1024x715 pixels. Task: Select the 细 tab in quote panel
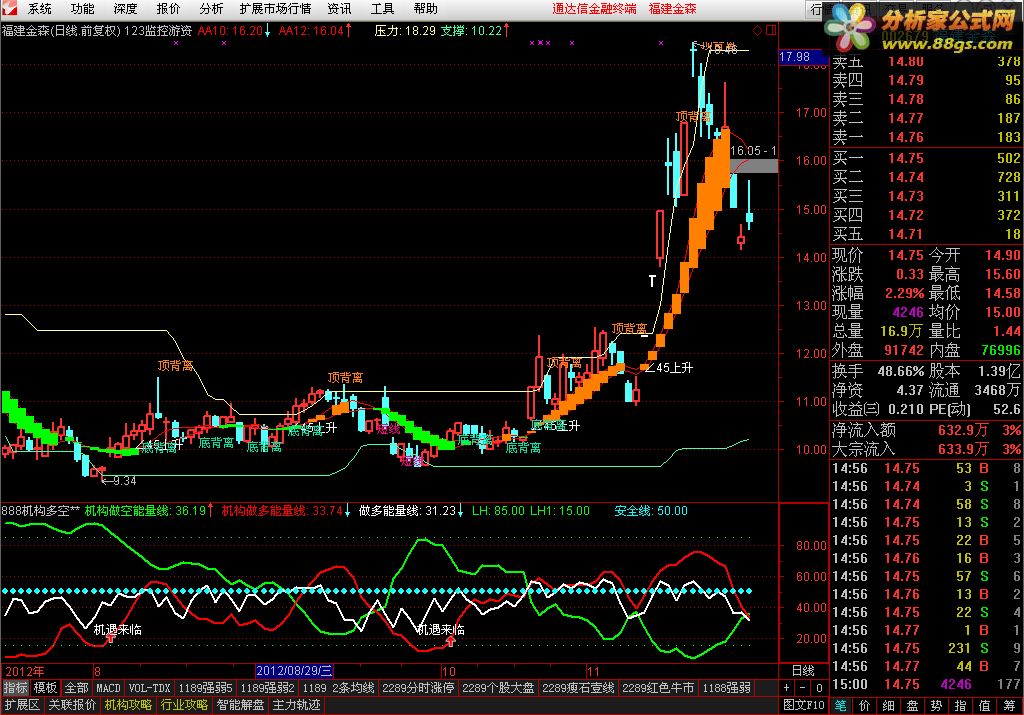888,705
